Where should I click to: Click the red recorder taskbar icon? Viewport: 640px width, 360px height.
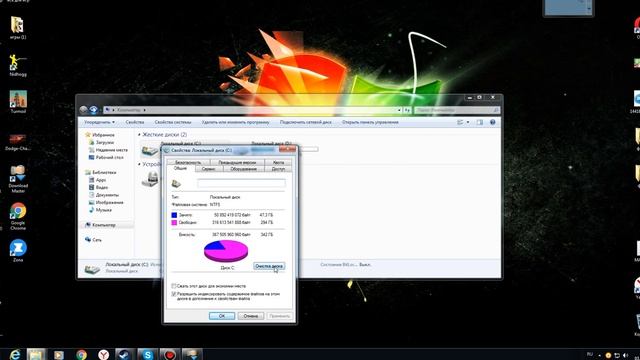[169, 354]
